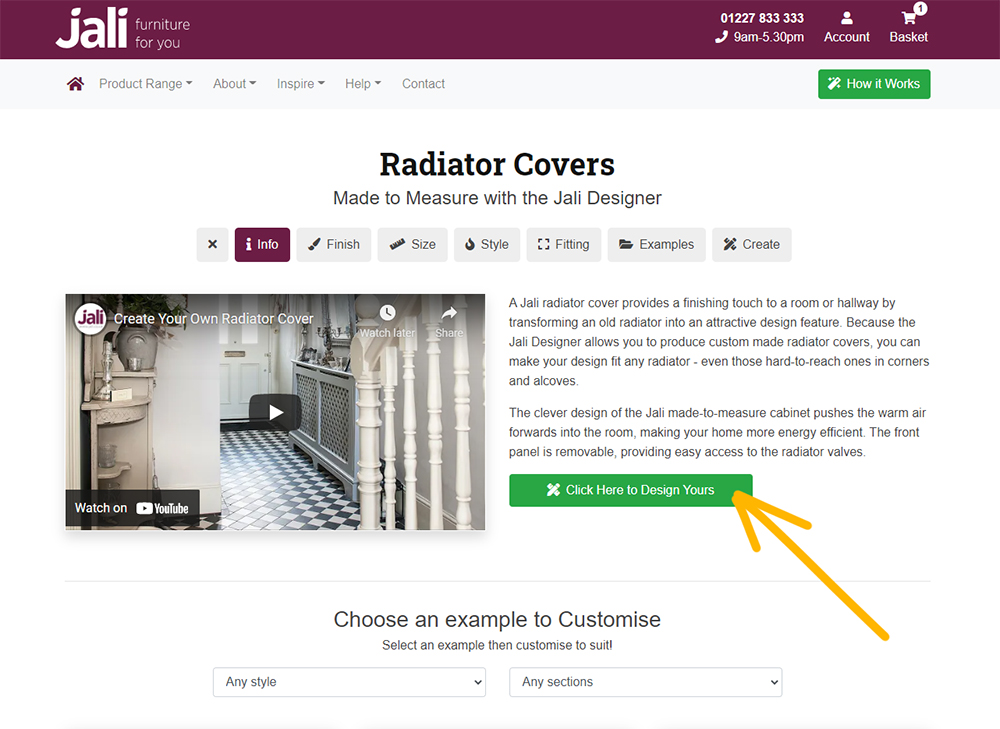
Task: Go to the home icon in navigation
Action: [75, 84]
